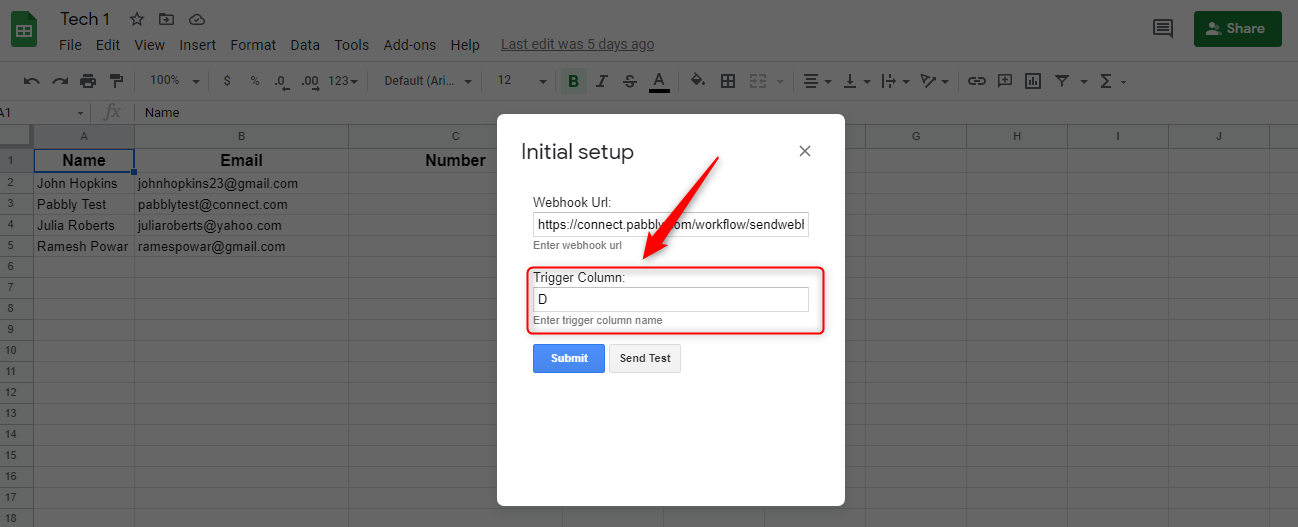
Task: Open the comment history icon
Action: coord(1163,29)
